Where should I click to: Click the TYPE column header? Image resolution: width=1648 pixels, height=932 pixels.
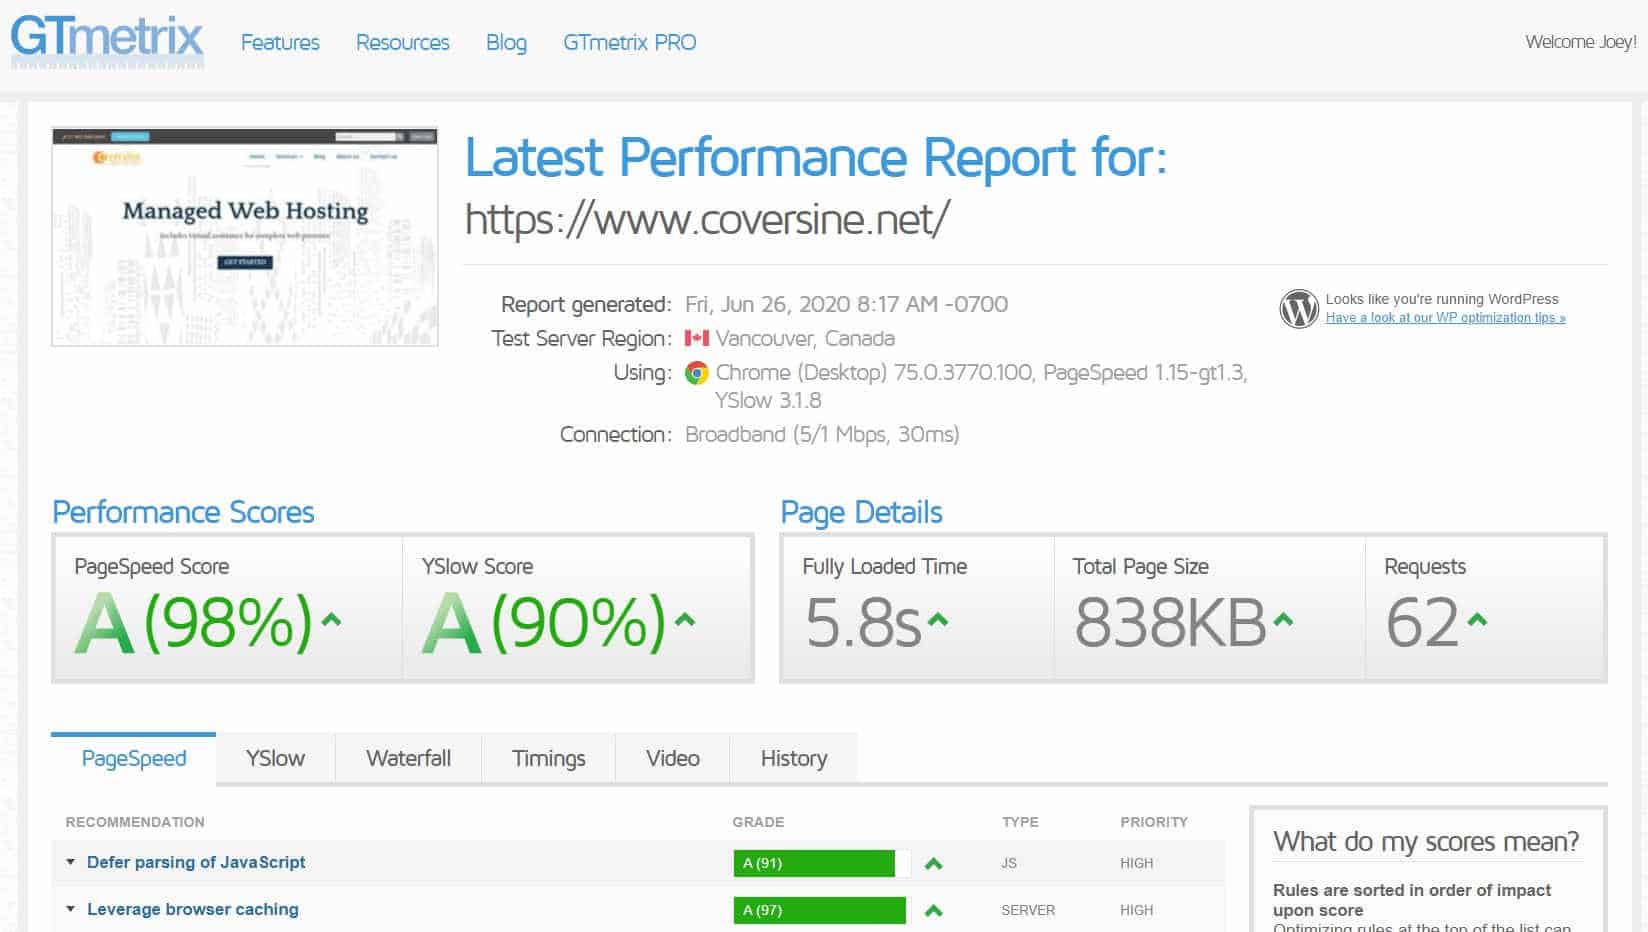click(x=1020, y=822)
